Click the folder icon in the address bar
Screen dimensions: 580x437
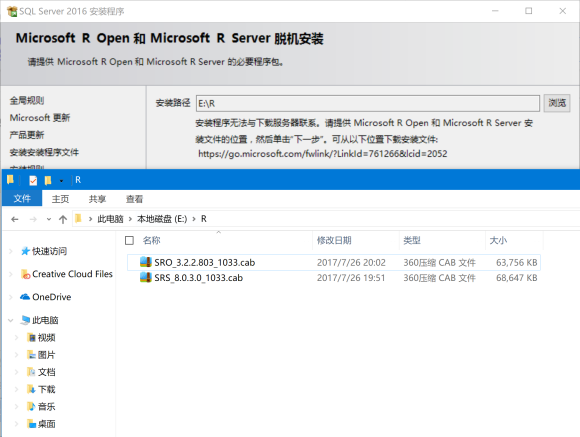pos(78,218)
